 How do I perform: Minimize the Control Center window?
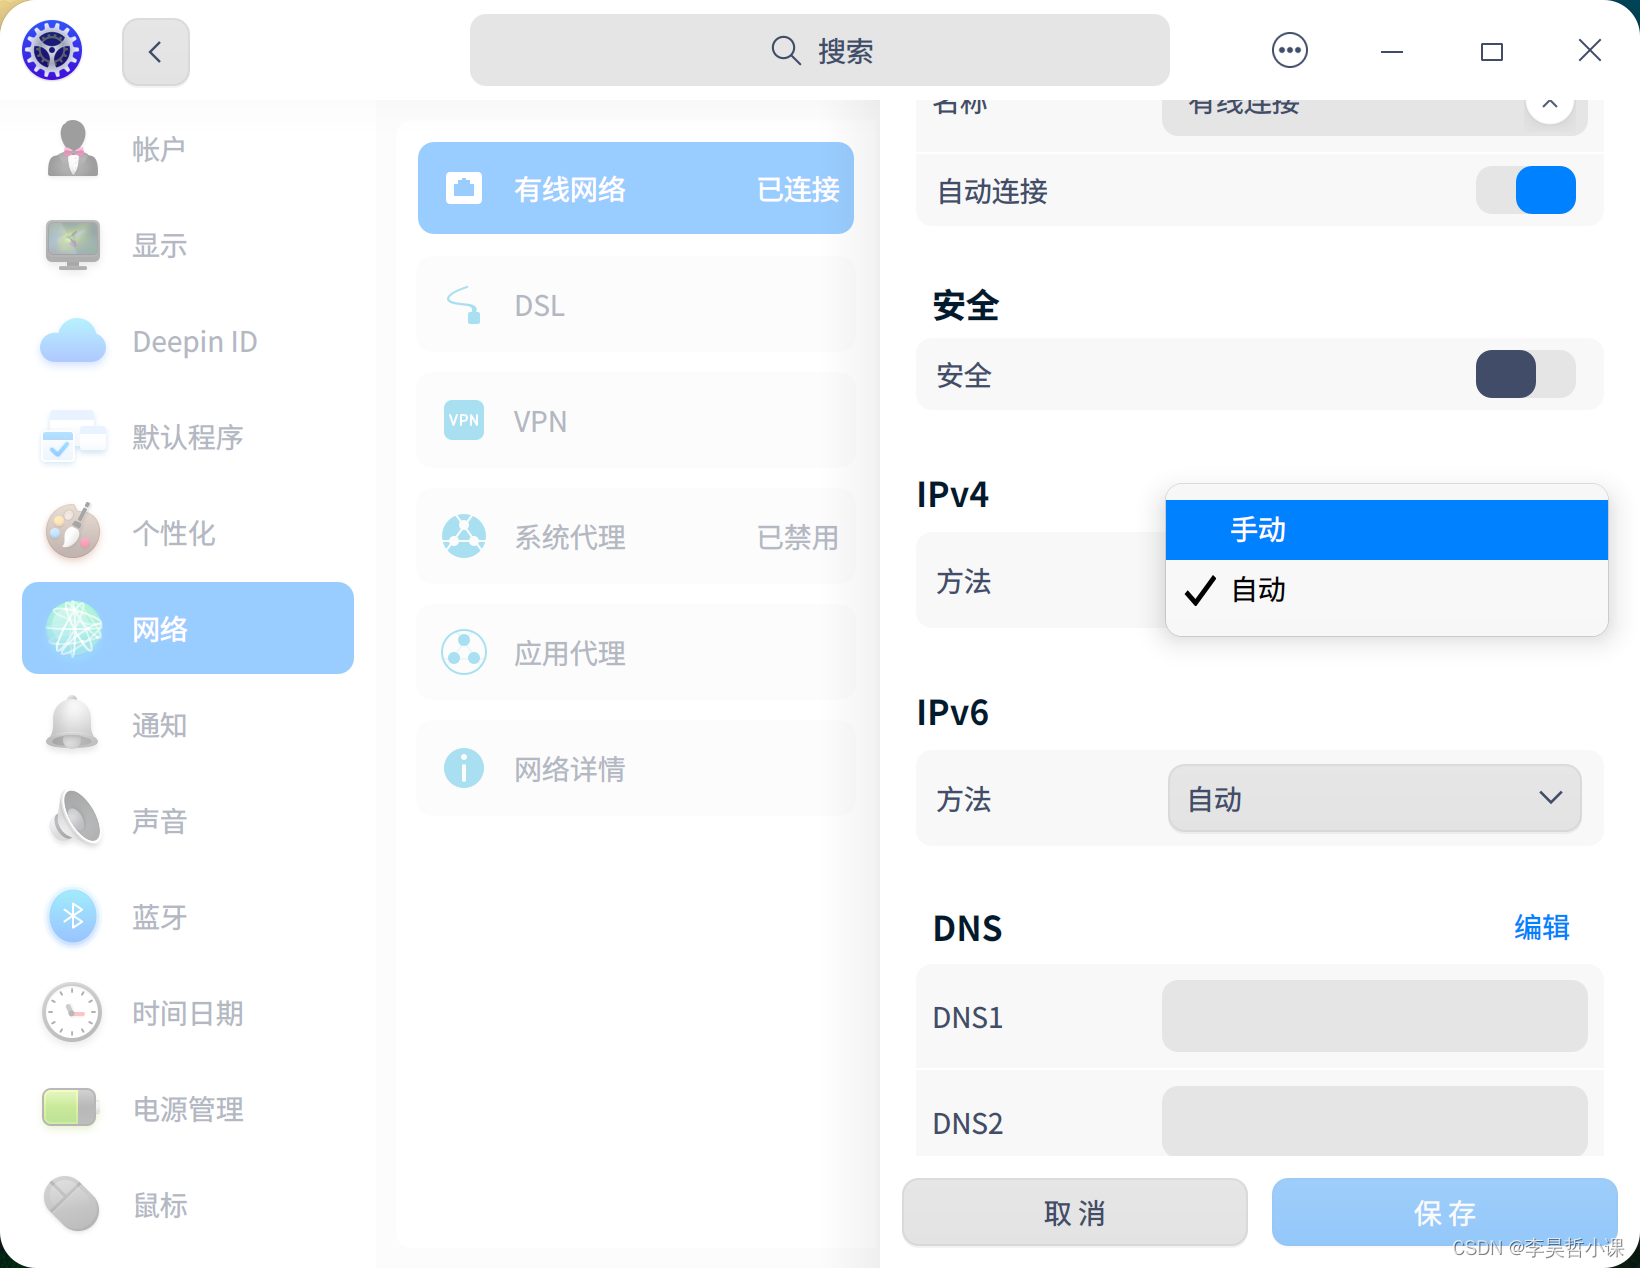click(x=1391, y=51)
